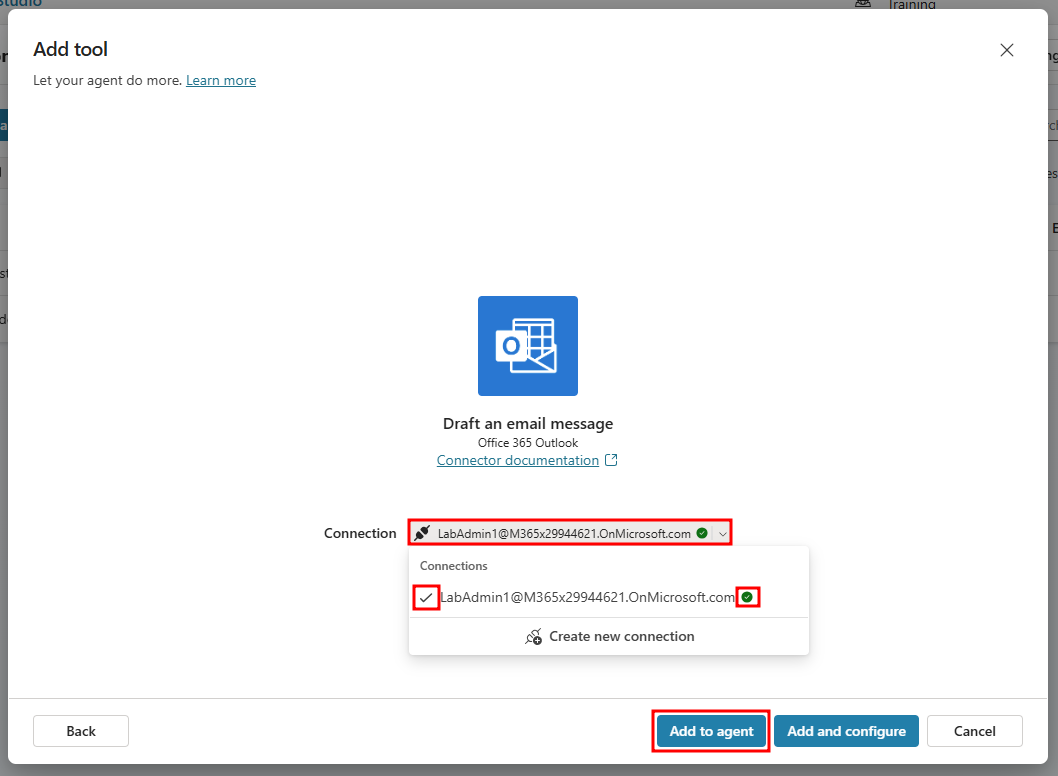The height and width of the screenshot is (776, 1058).
Task: Click the Draft an email message title
Action: [528, 424]
